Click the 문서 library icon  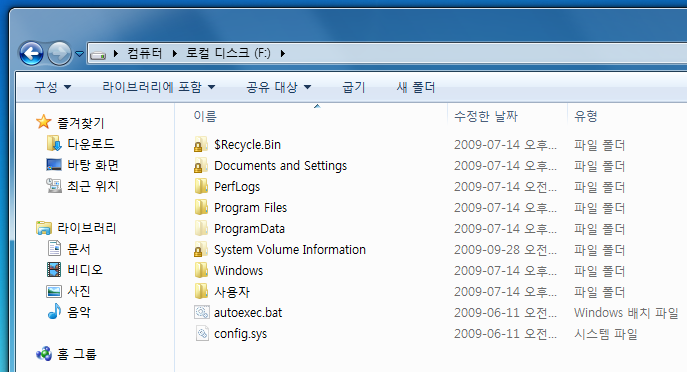54,248
